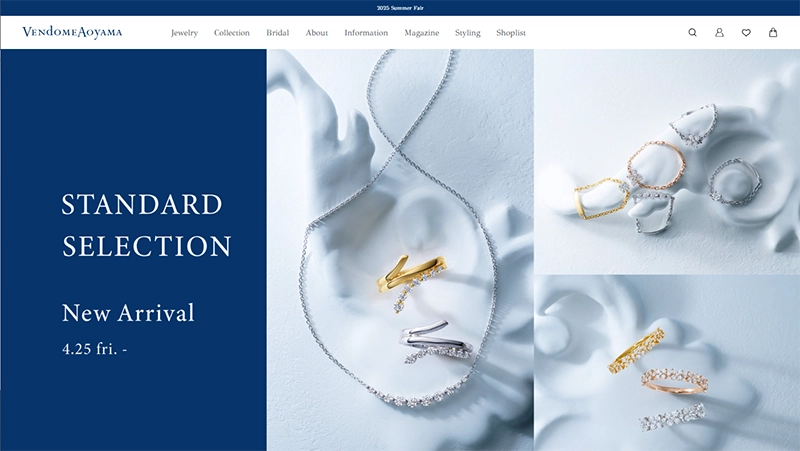Open the Jewelry menu
The width and height of the screenshot is (800, 451).
pos(184,33)
